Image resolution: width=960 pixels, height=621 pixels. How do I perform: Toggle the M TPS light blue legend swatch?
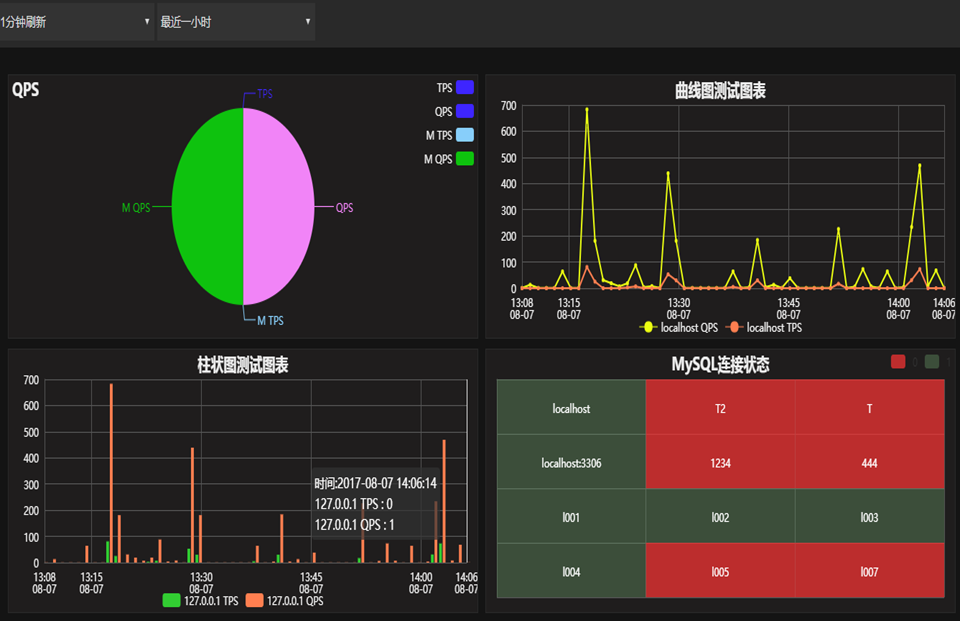[x=465, y=135]
